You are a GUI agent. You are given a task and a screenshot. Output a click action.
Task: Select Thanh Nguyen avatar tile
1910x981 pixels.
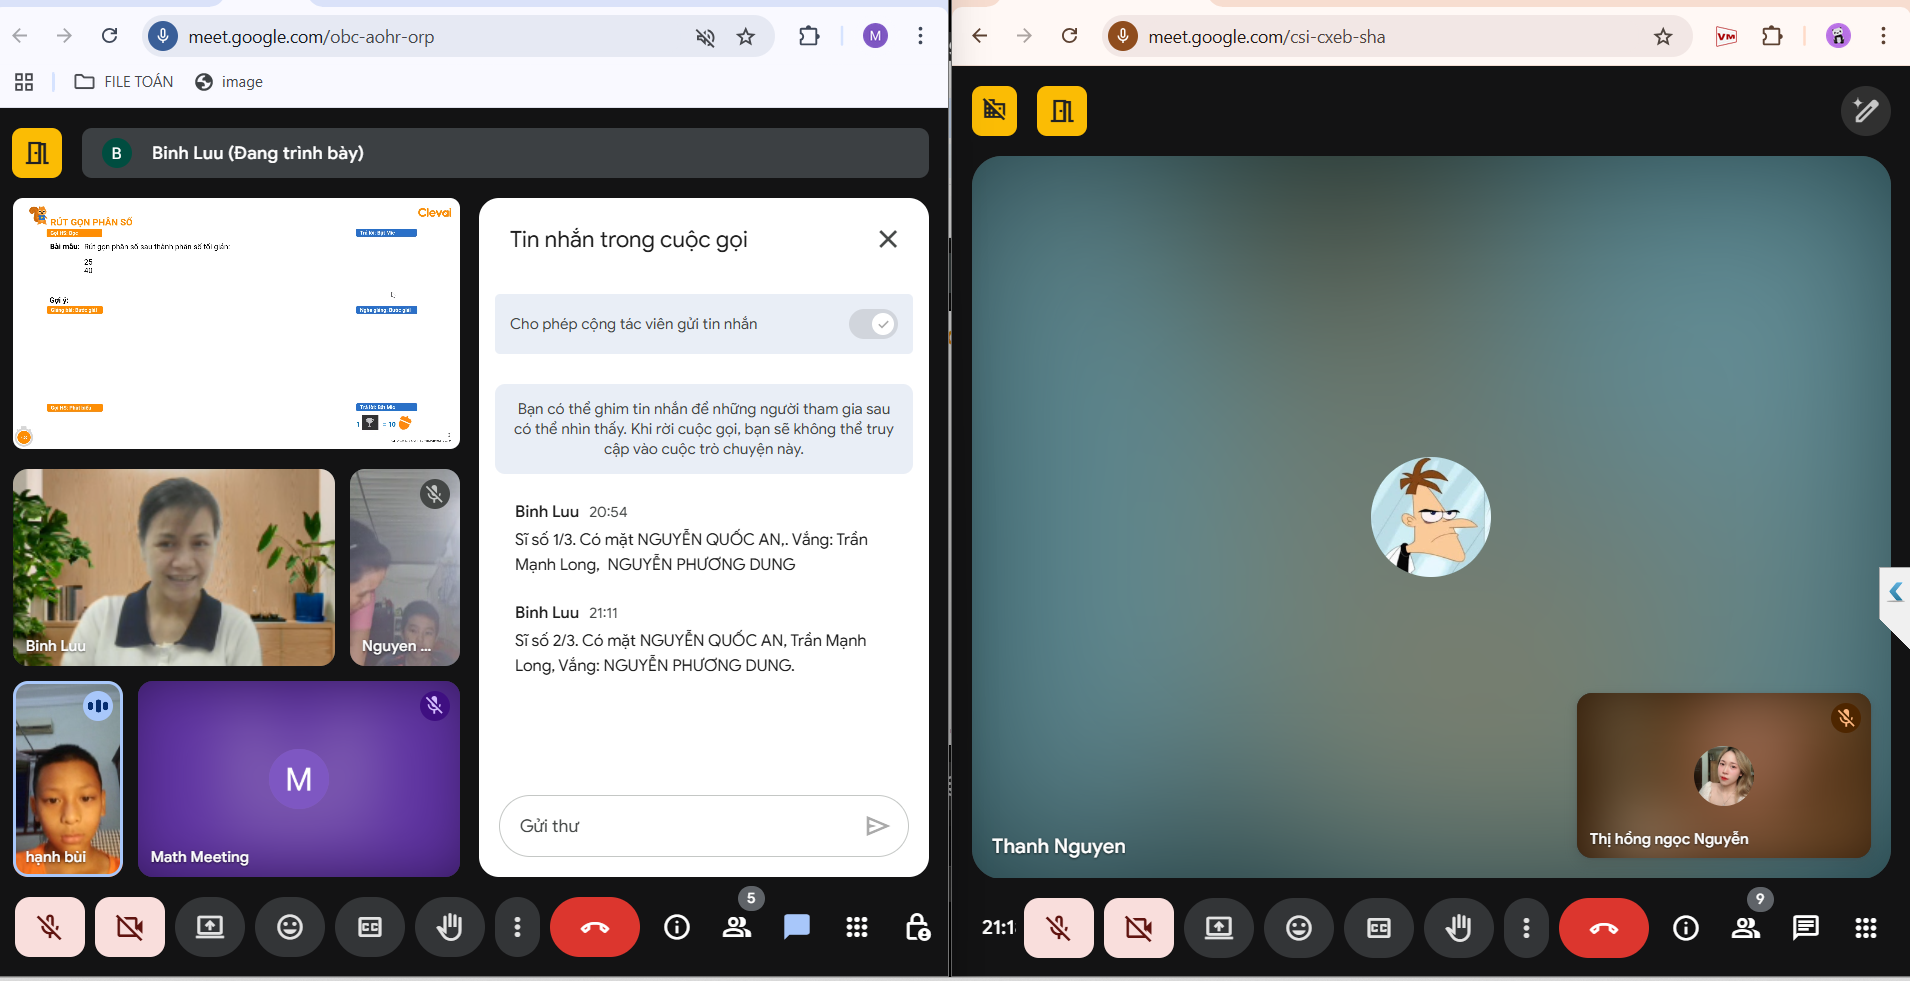[x=1431, y=517]
